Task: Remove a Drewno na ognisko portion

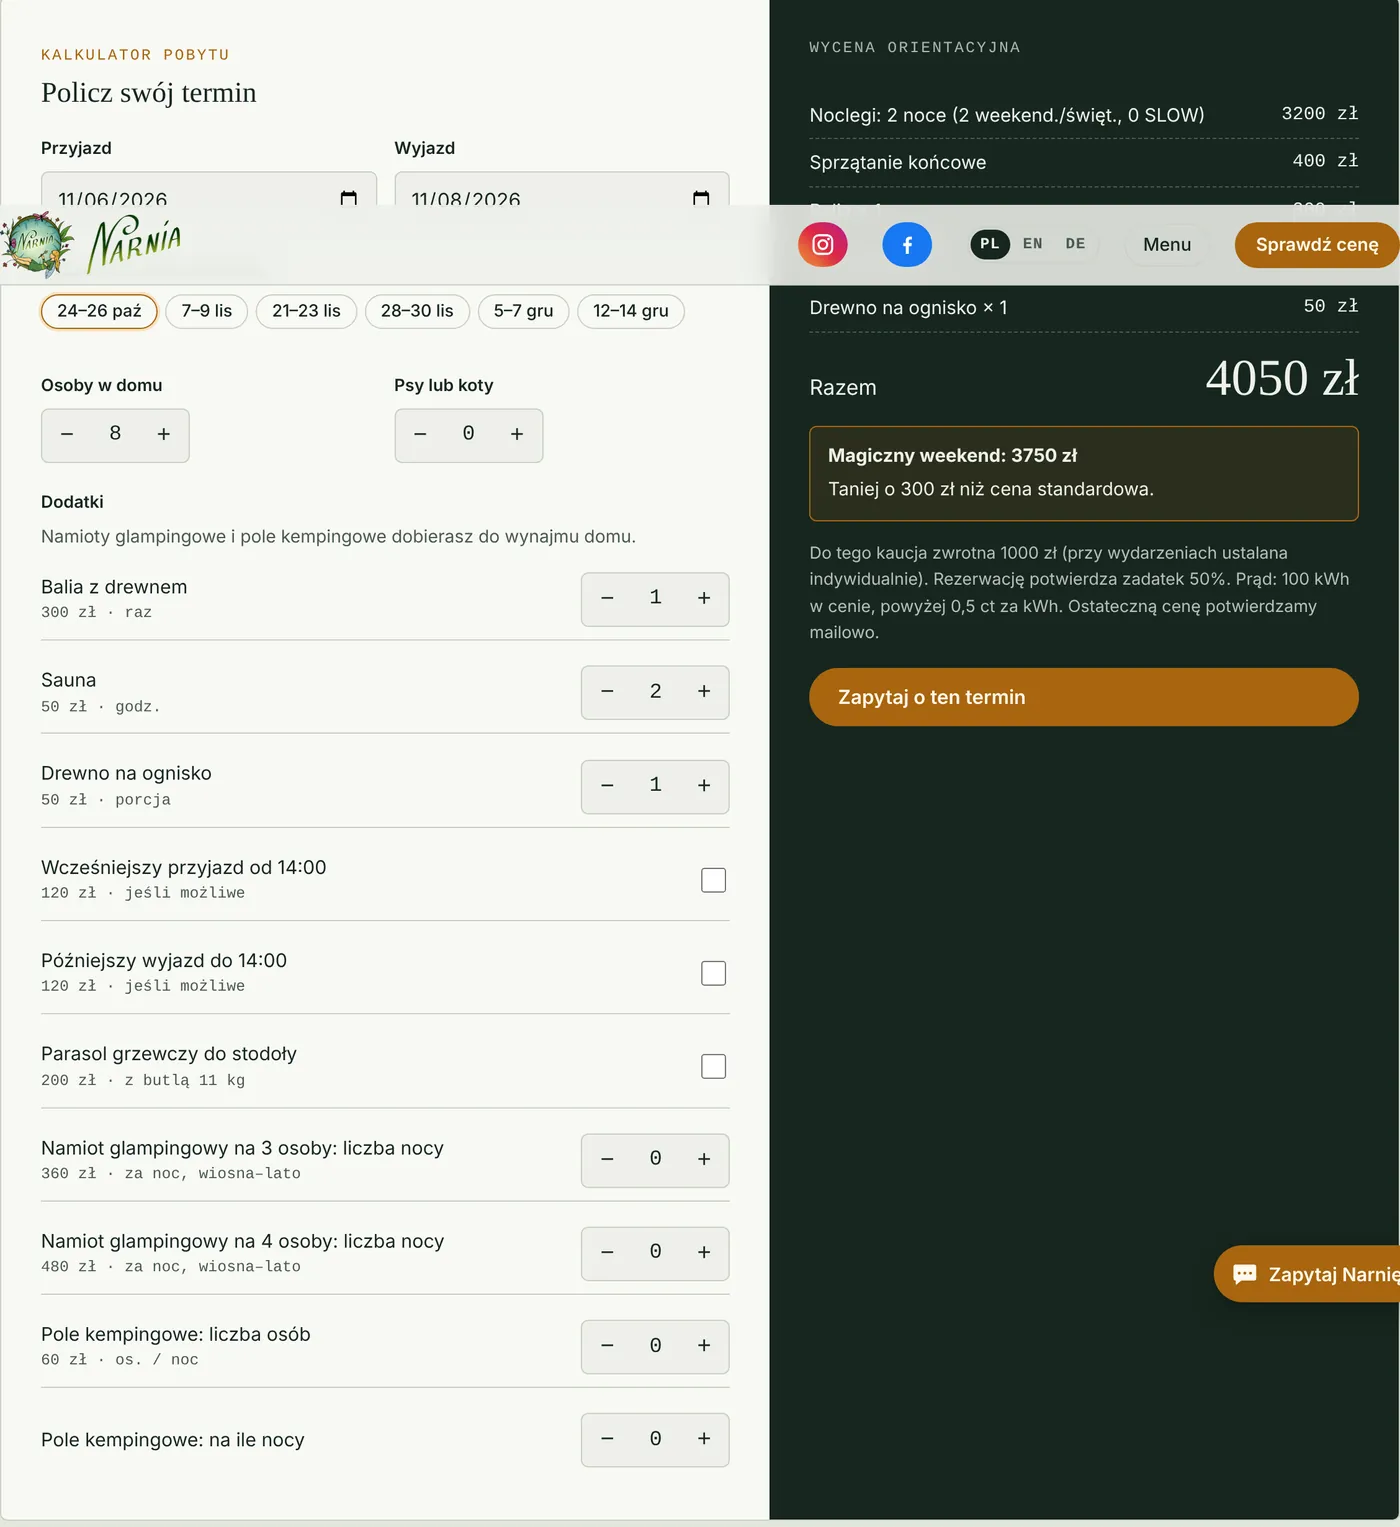Action: [x=607, y=786]
